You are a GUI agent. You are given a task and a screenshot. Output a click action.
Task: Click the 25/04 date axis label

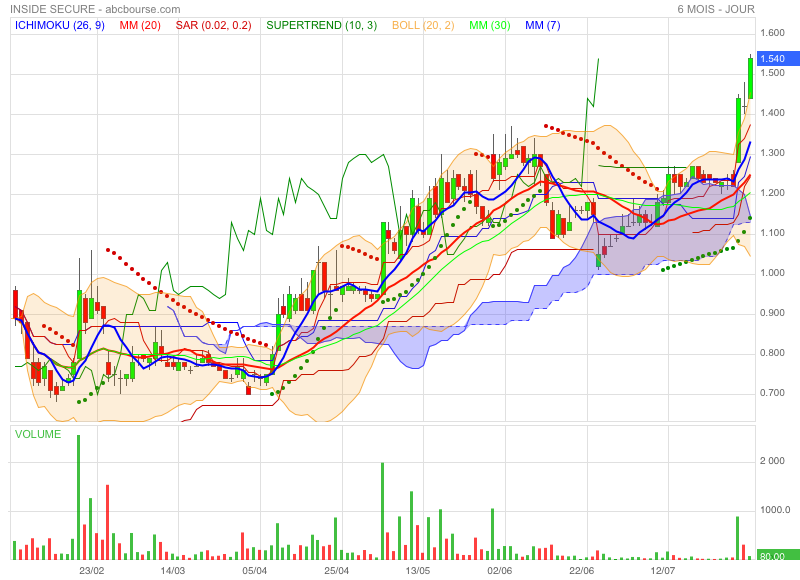click(x=337, y=570)
